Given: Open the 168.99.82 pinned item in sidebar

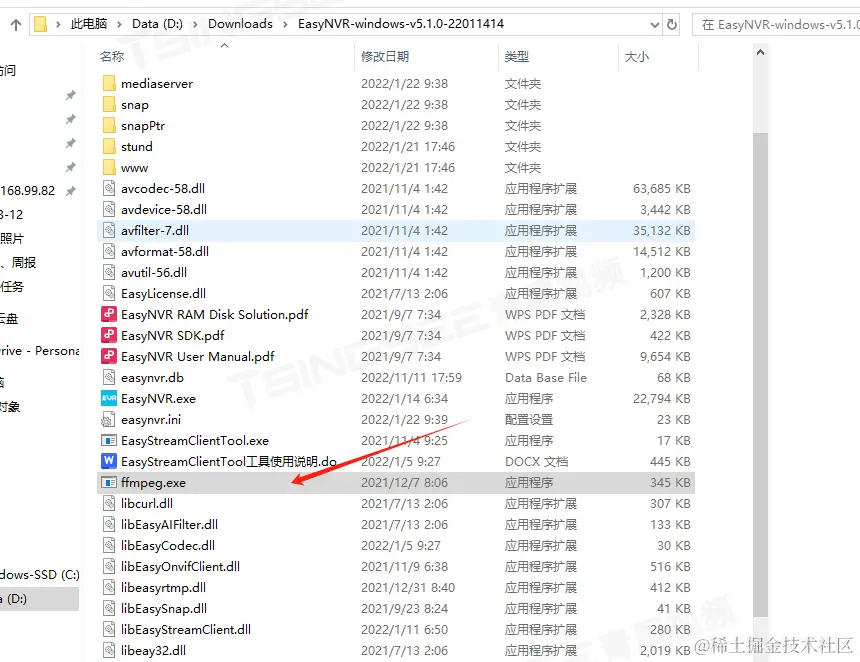Looking at the screenshot, I should tap(27, 191).
